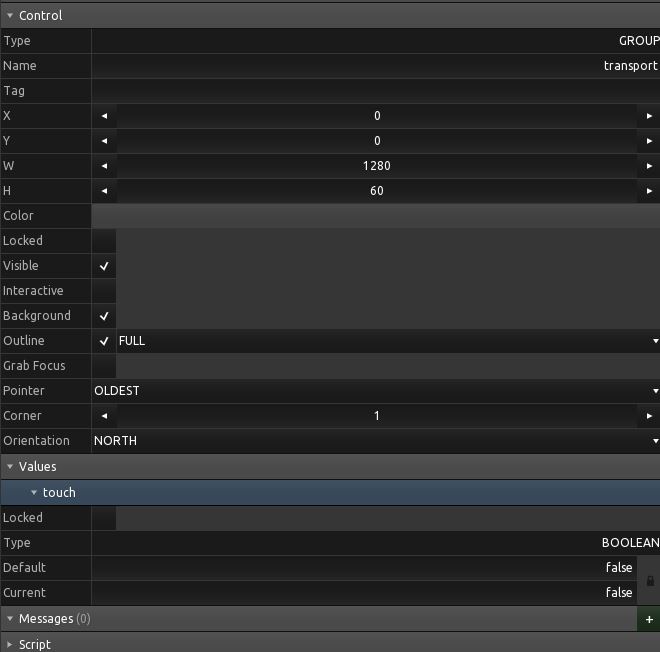
Task: Open the Orientation NORTH dropdown
Action: [x=375, y=441]
